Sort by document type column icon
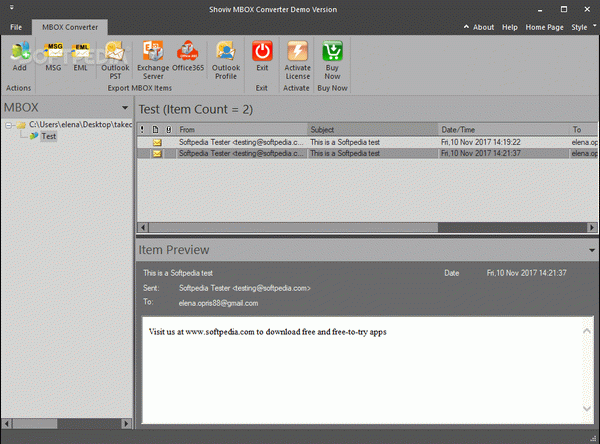Image resolution: width=600 pixels, height=444 pixels. 155,129
